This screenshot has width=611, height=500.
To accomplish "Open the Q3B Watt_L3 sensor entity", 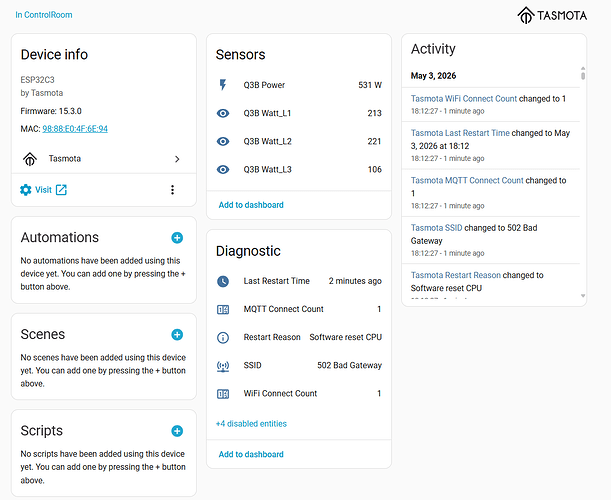I will (299, 170).
